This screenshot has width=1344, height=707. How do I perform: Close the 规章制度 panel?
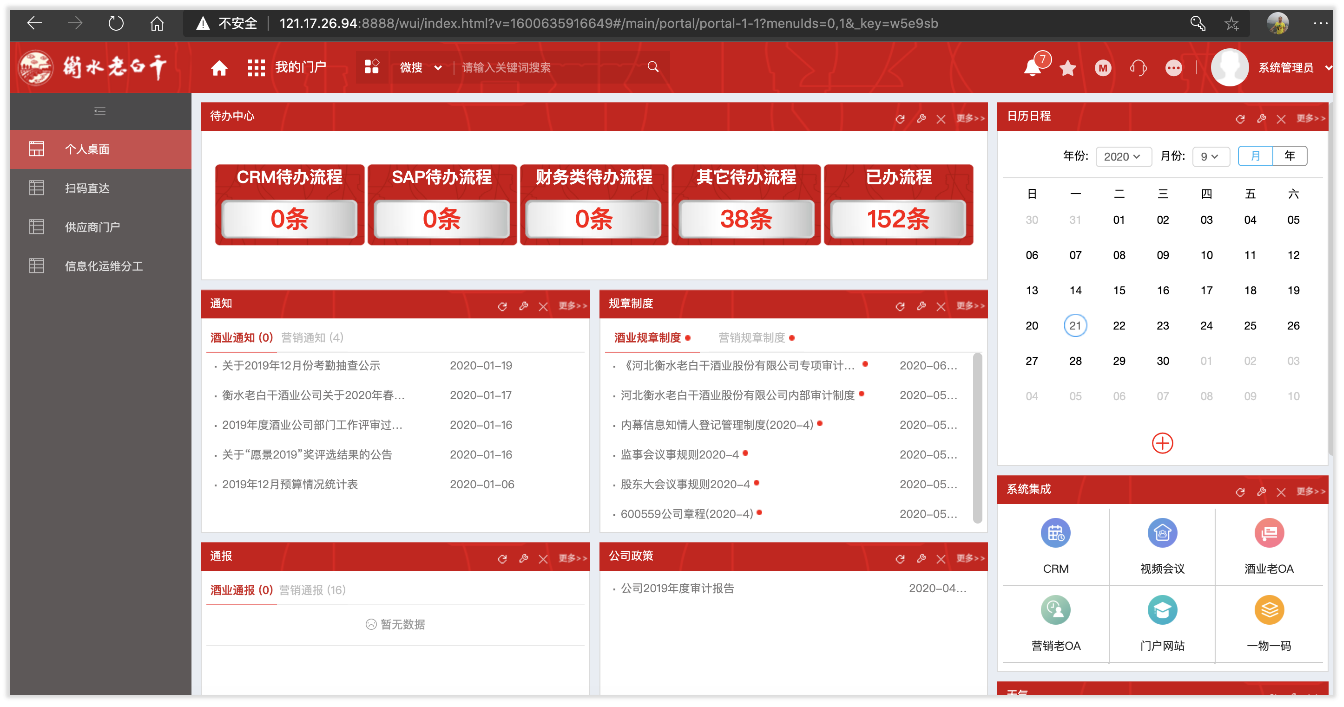[941, 306]
